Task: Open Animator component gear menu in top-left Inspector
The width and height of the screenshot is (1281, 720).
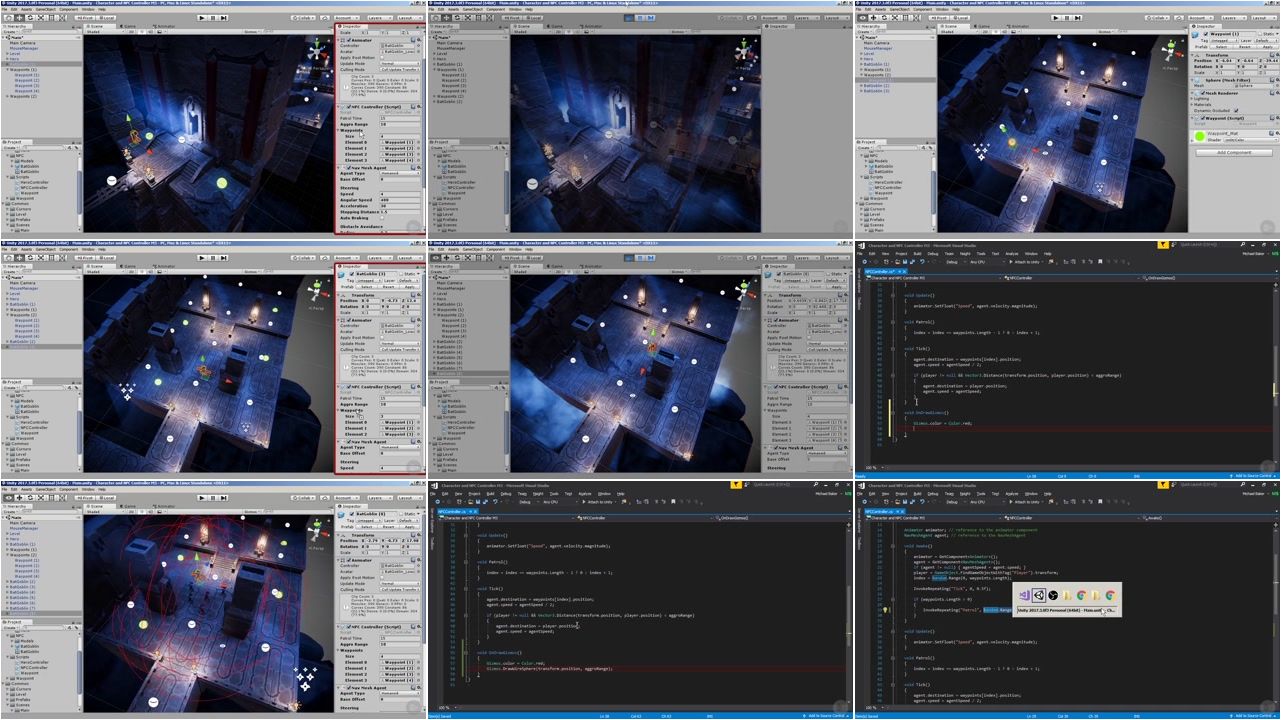Action: coord(419,40)
